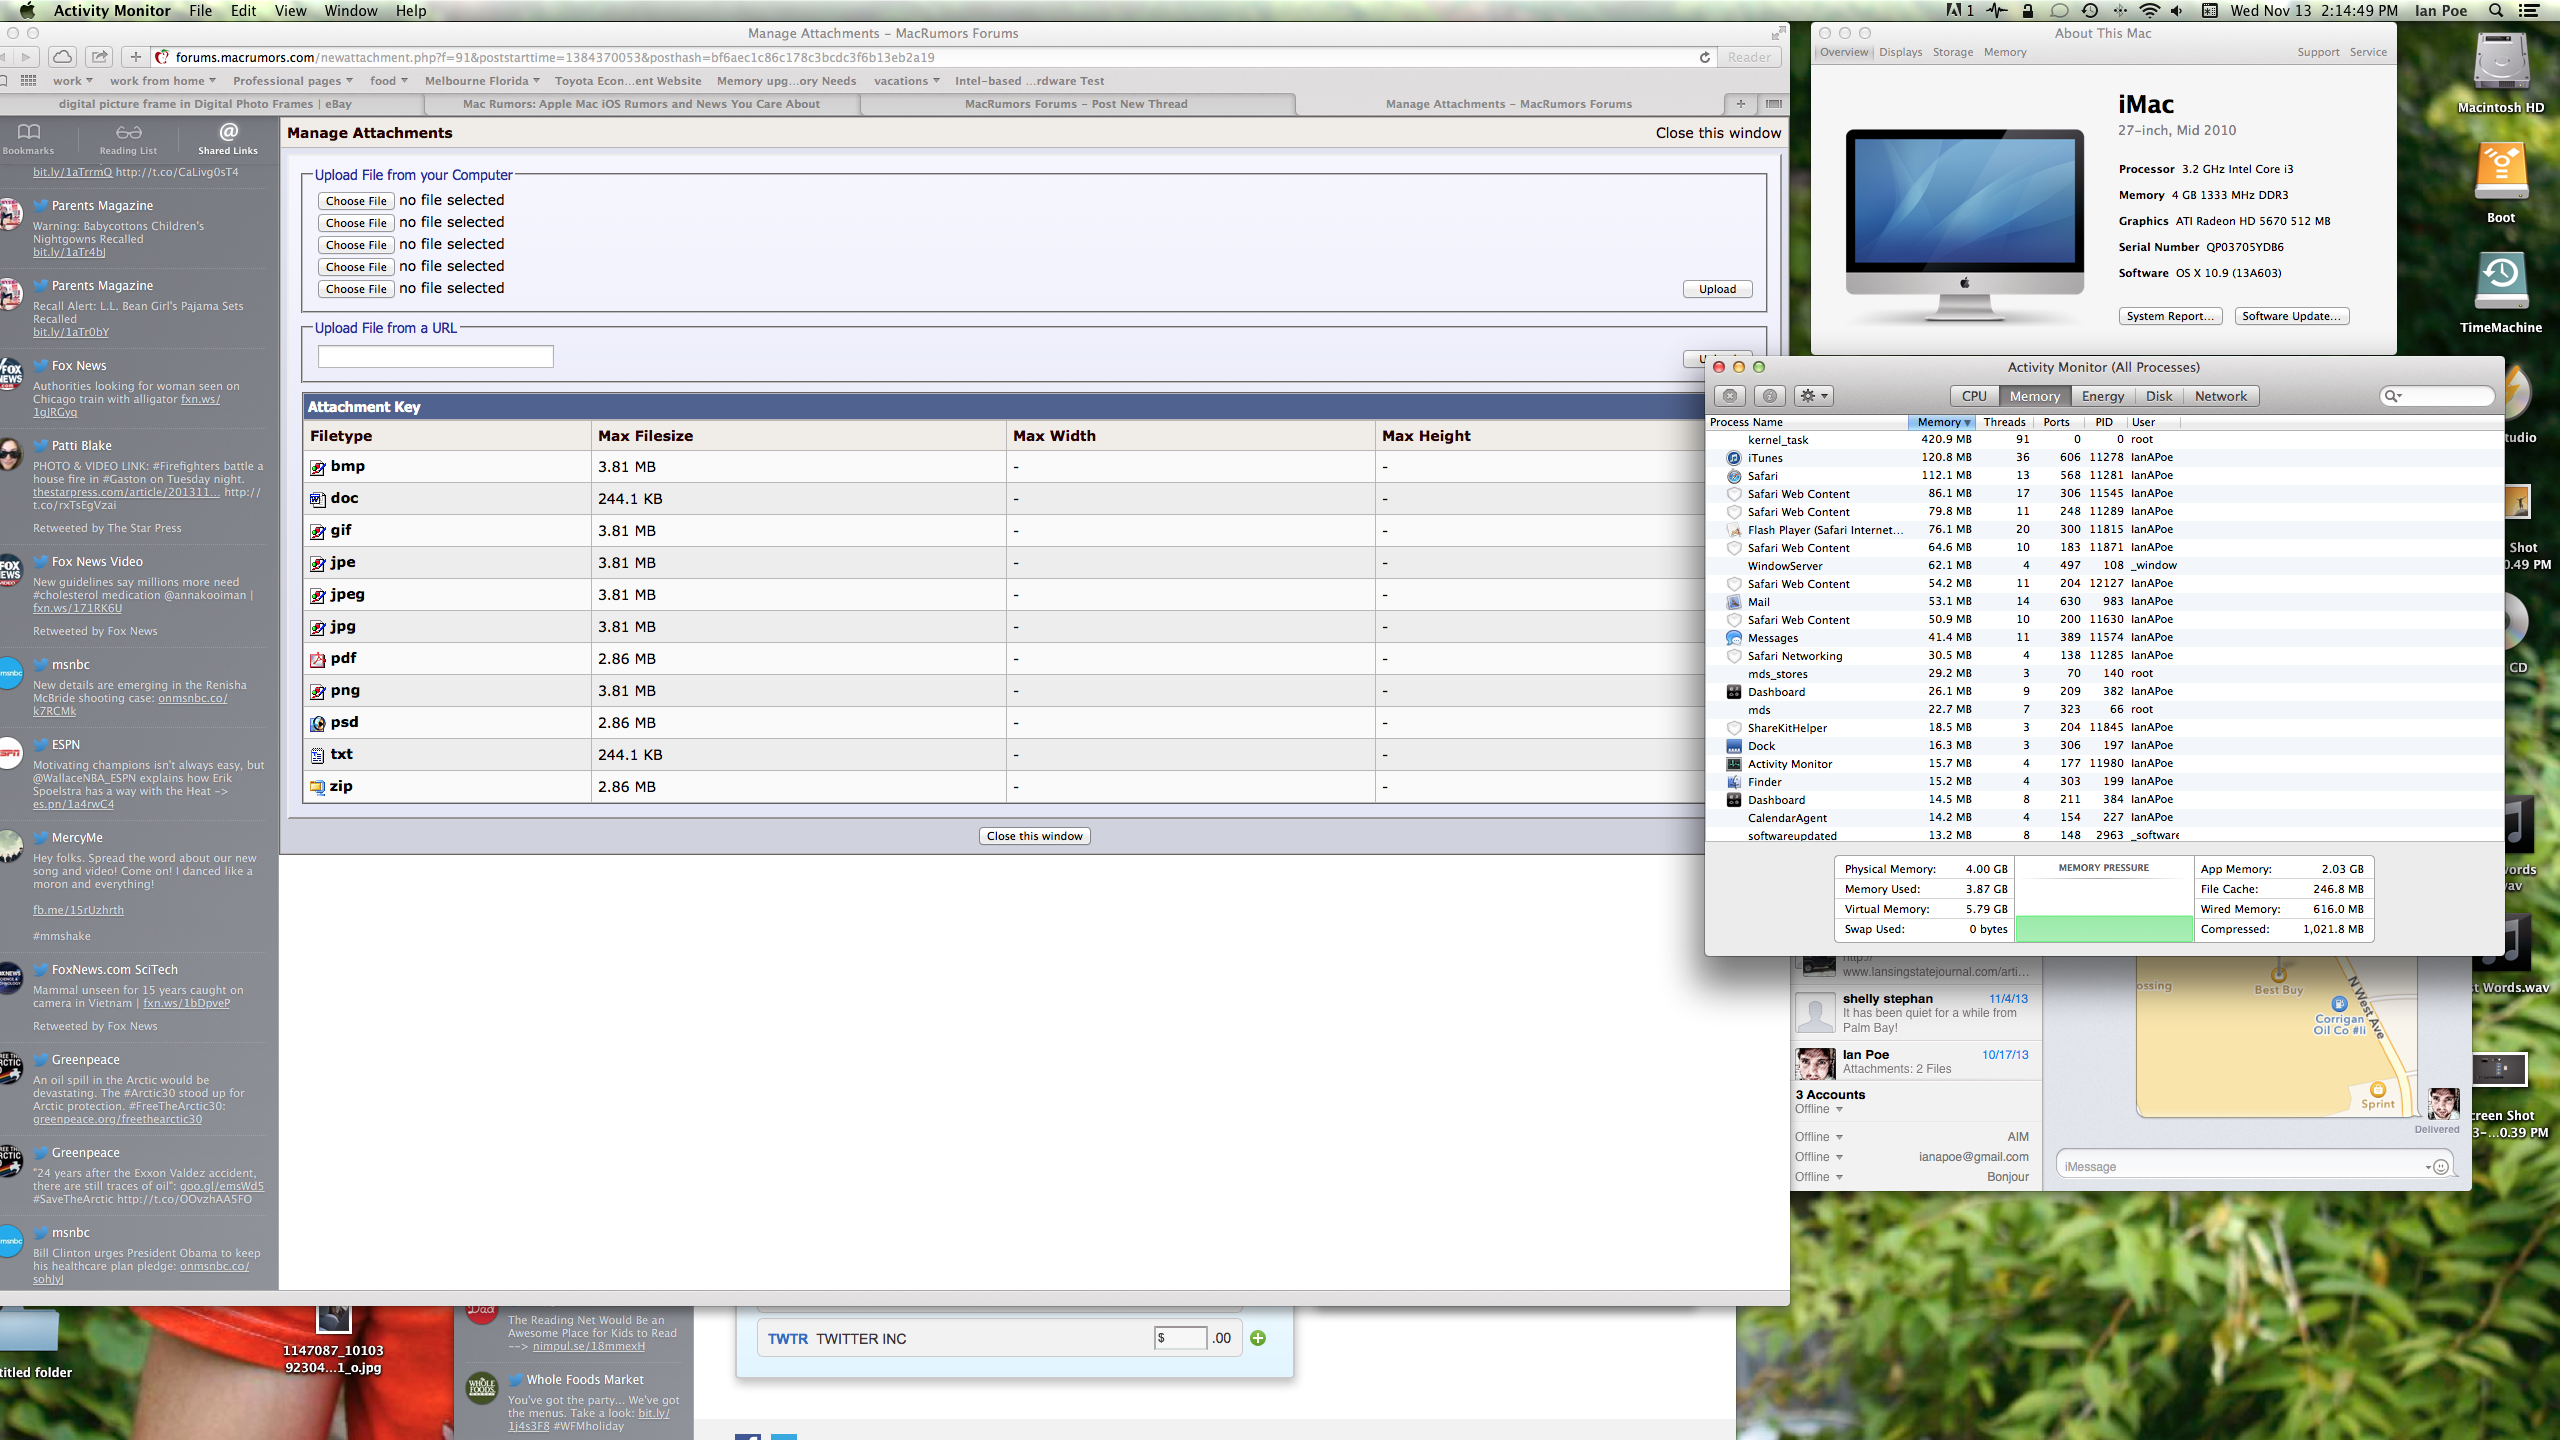This screenshot has height=1440, width=2560.
Task: Click the Software Update… button
Action: coord(2292,316)
